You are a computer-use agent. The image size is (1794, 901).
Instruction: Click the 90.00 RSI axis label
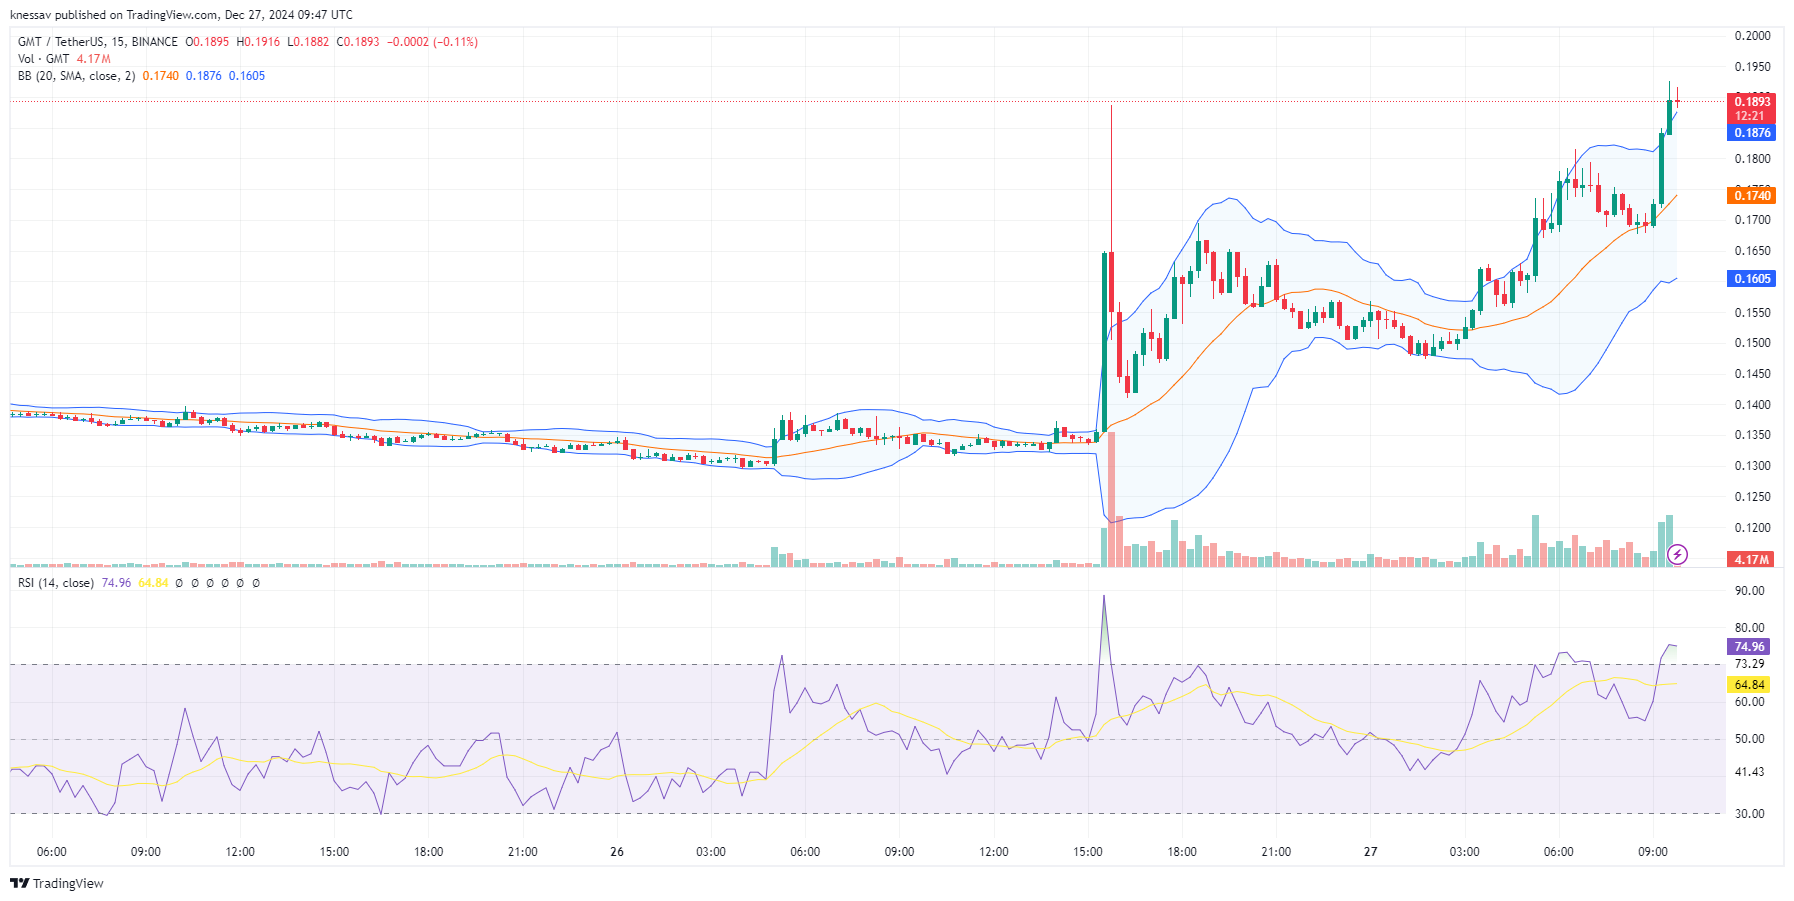[1749, 591]
